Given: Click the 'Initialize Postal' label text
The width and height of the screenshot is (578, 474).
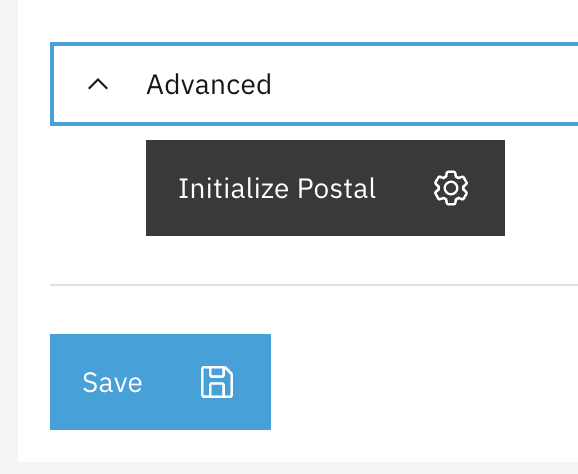Looking at the screenshot, I should coord(277,188).
